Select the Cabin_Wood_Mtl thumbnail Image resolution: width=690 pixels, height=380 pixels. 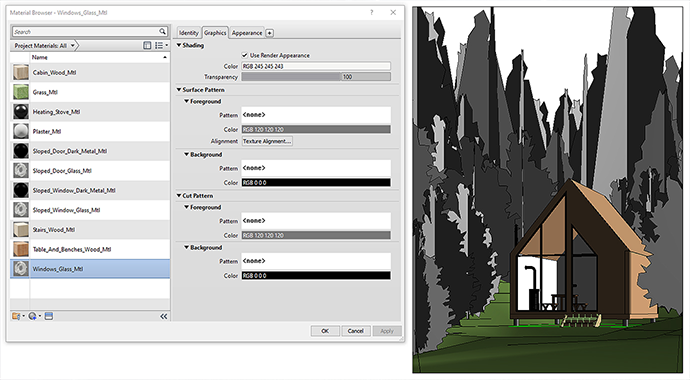[21, 72]
